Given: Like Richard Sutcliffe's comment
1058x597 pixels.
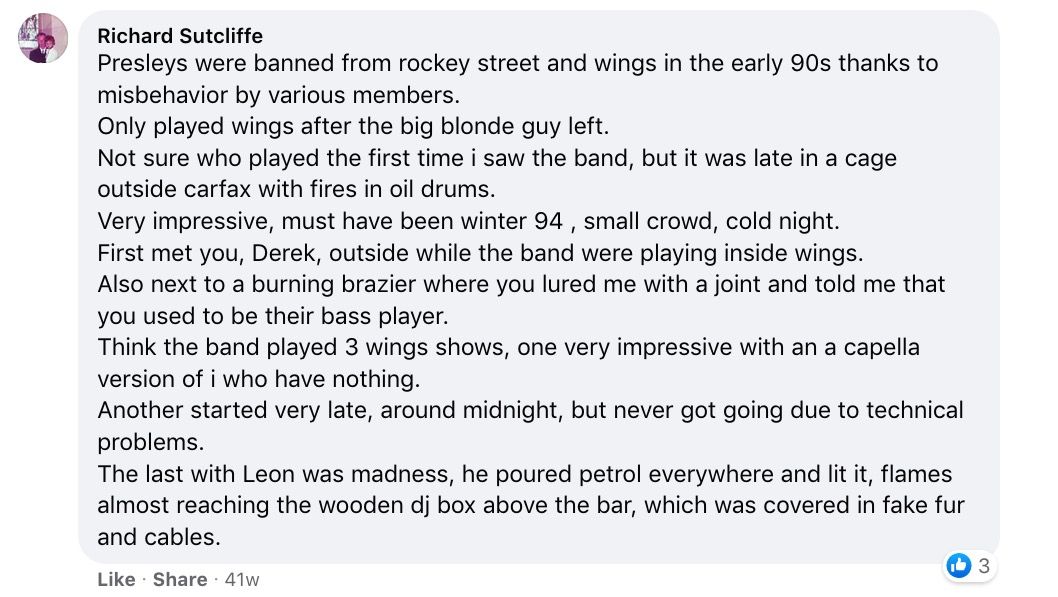Looking at the screenshot, I should click(116, 579).
